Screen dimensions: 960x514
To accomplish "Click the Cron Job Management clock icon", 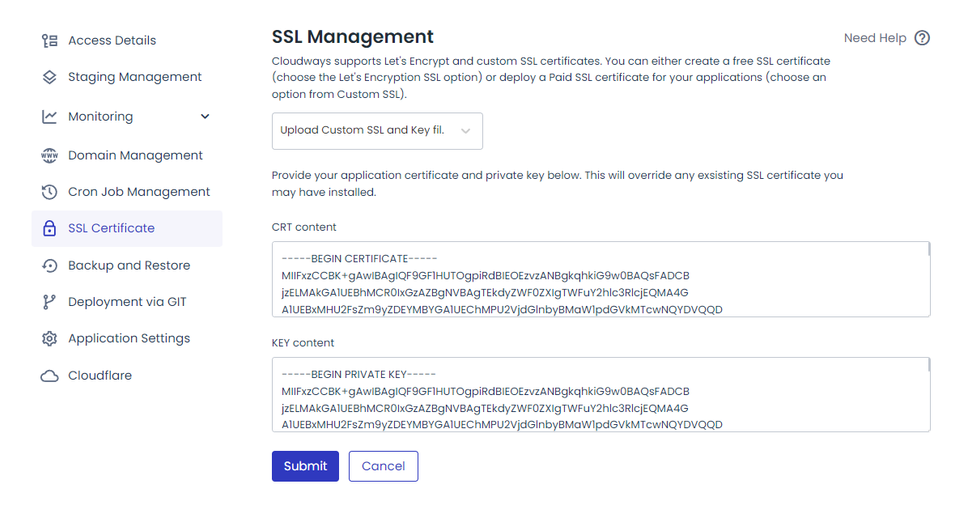I will 49,192.
